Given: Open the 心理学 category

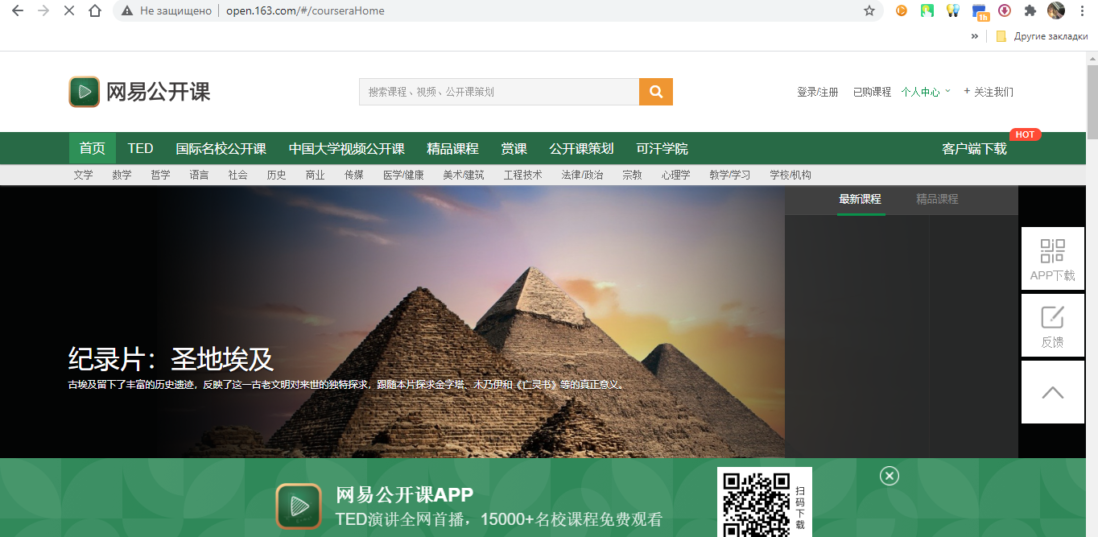Looking at the screenshot, I should click(676, 175).
